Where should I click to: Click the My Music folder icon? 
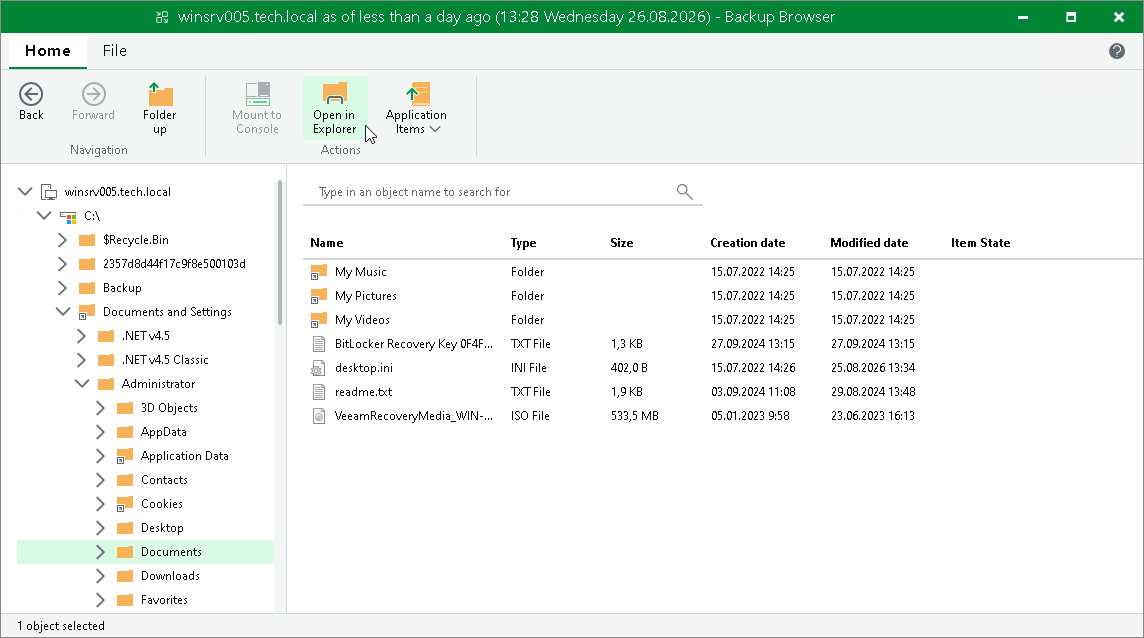[x=319, y=272]
